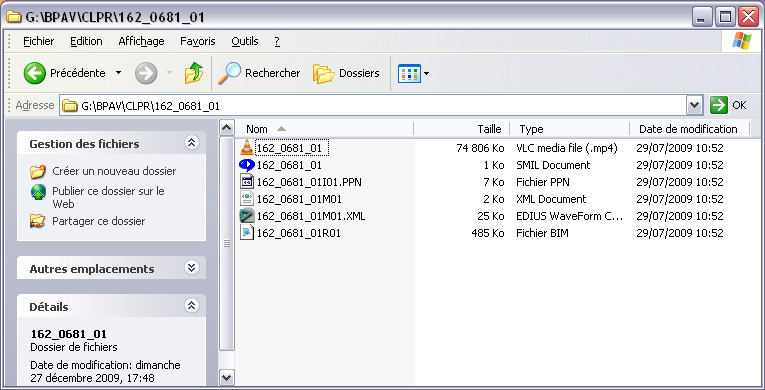Open the Affichage menu
The height and width of the screenshot is (390, 765).
point(141,41)
